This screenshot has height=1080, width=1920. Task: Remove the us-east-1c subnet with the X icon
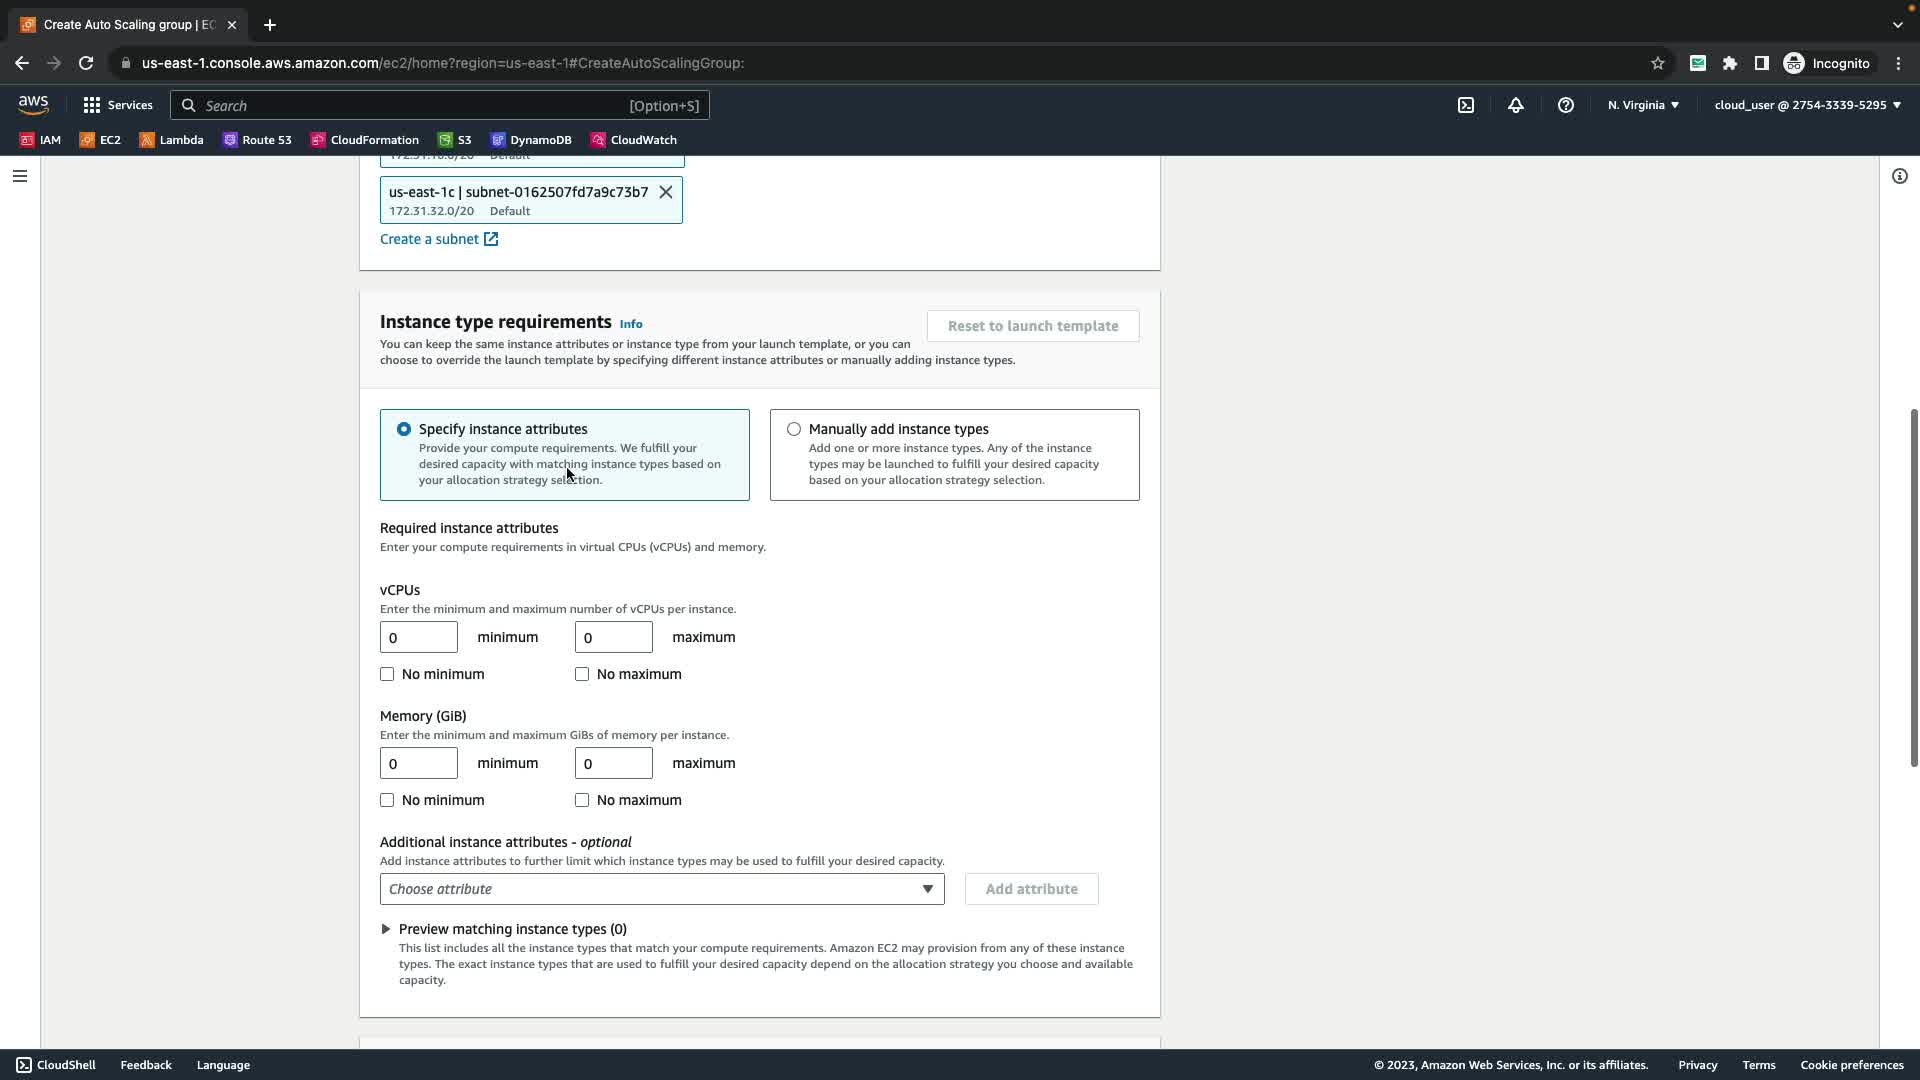pyautogui.click(x=665, y=192)
